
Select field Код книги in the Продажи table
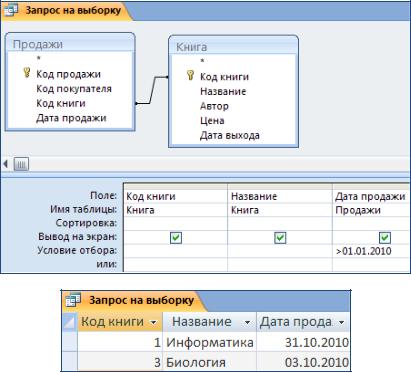[x=61, y=103]
